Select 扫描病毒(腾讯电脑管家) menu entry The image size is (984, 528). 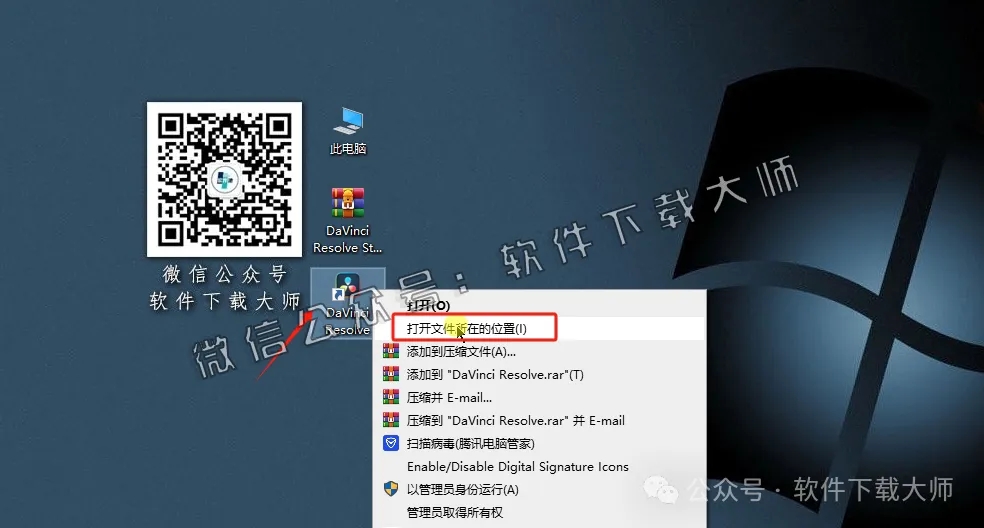470,443
